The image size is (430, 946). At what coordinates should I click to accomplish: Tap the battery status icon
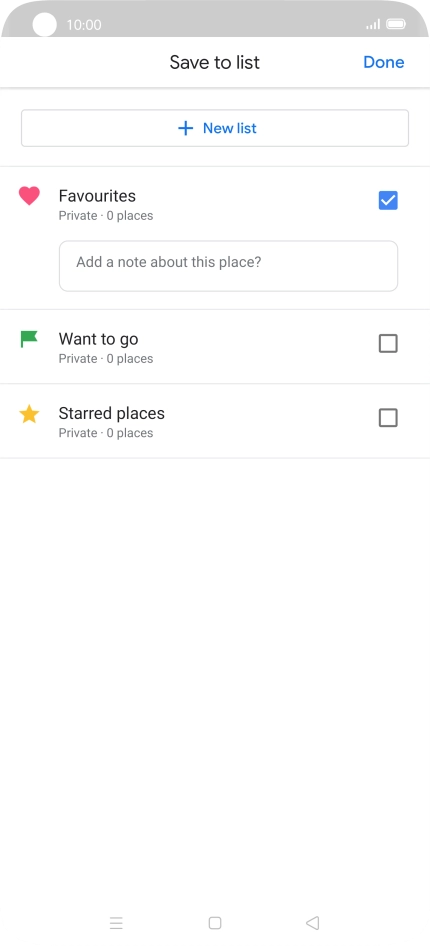396,24
